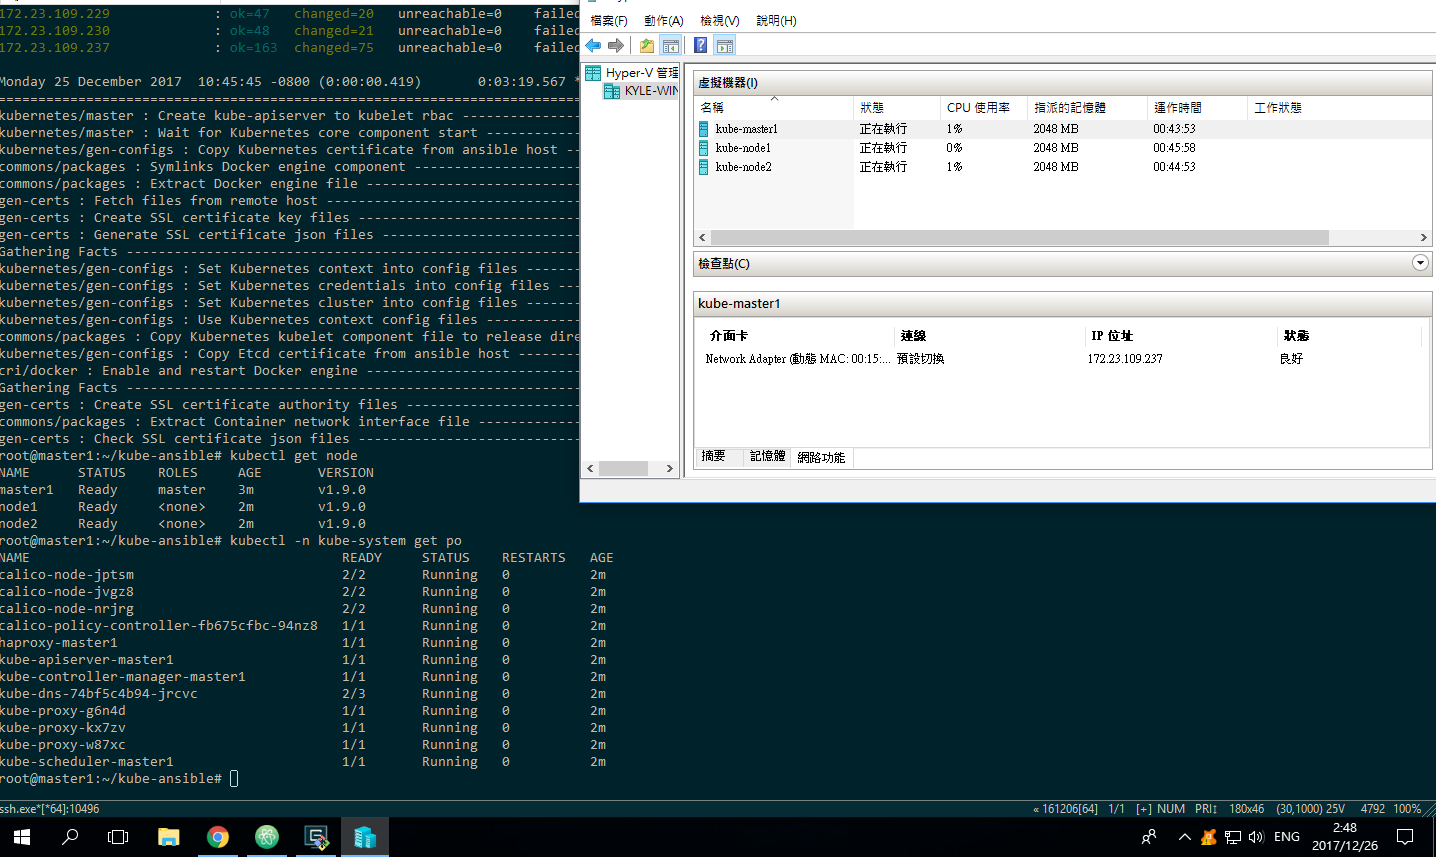The height and width of the screenshot is (857, 1436).
Task: Show hidden system tray icons chevron
Action: pyautogui.click(x=1184, y=837)
